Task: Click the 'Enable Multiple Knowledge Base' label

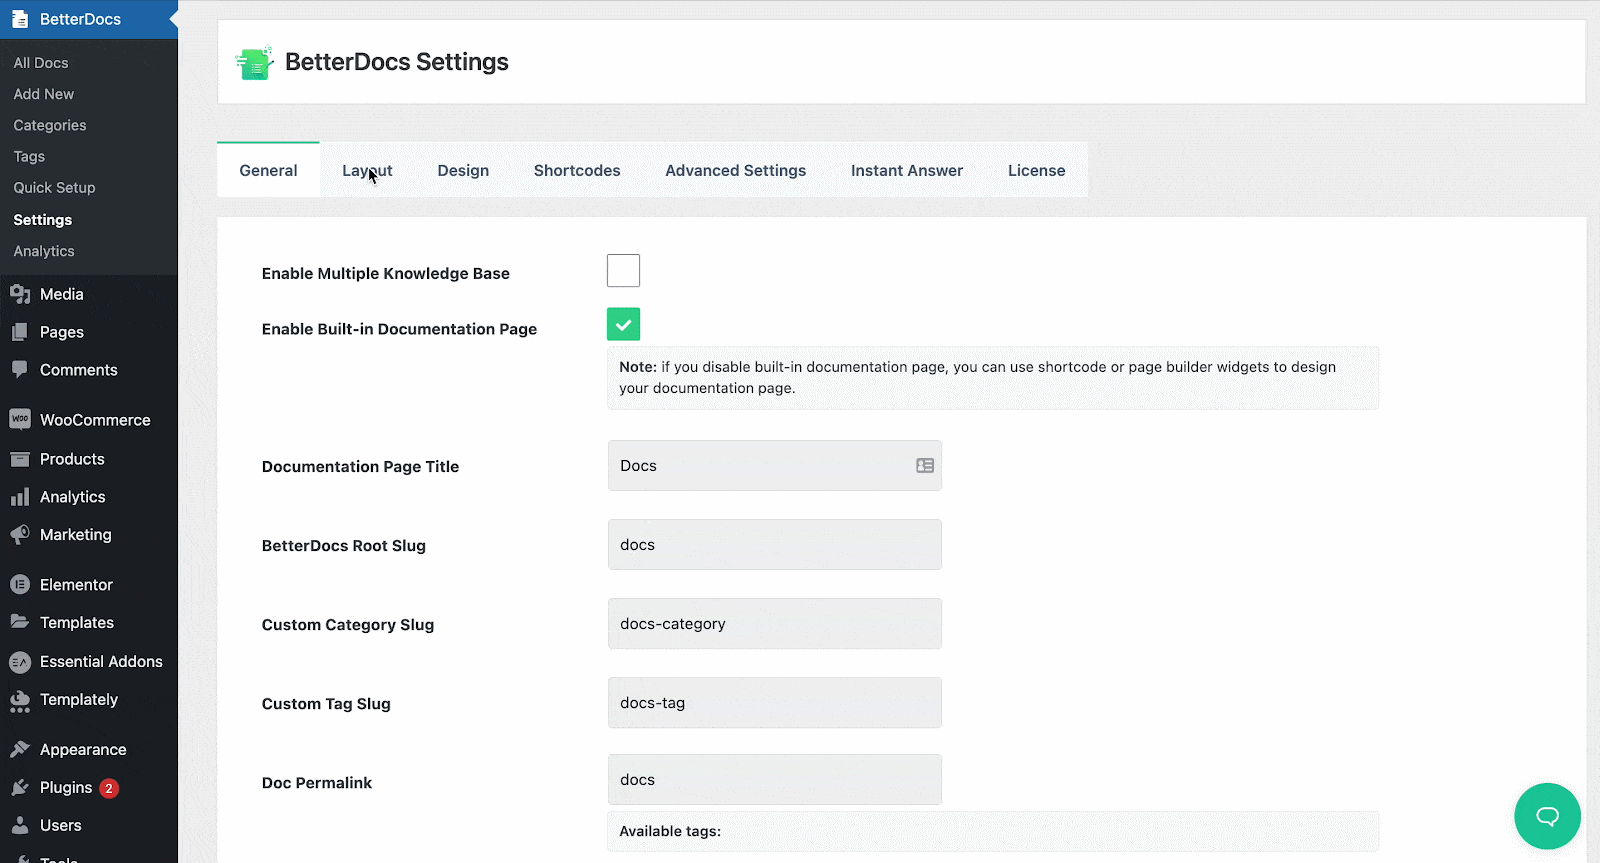Action: 386,273
